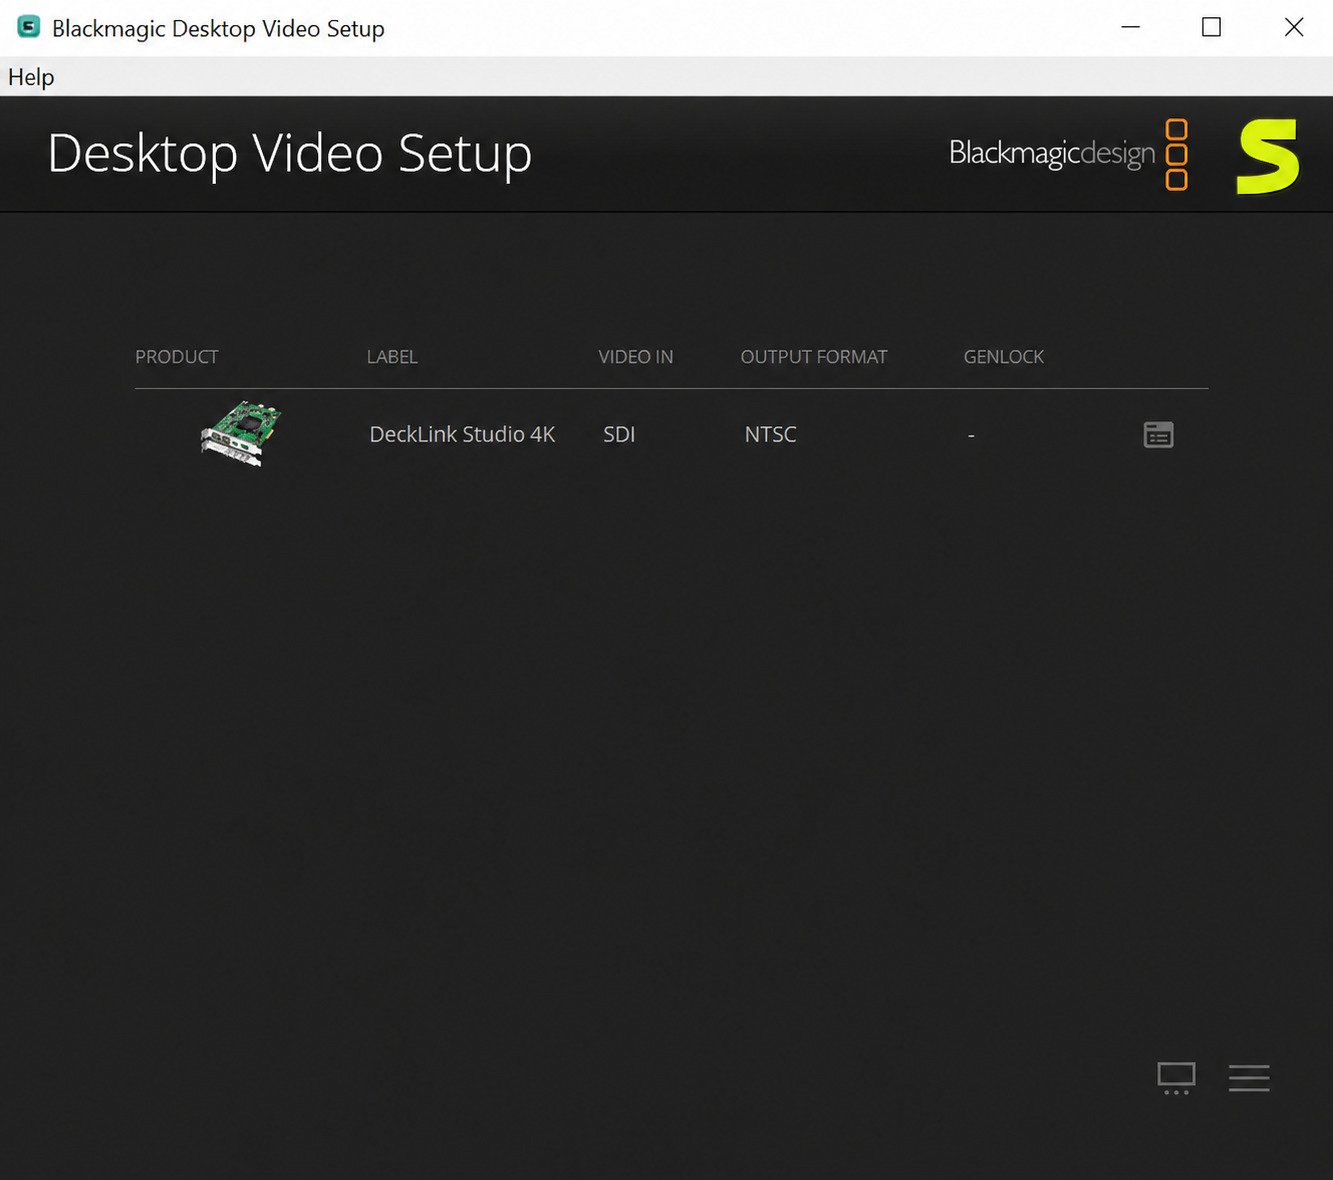1333x1180 pixels.
Task: Click the green S logo
Action: (1268, 156)
